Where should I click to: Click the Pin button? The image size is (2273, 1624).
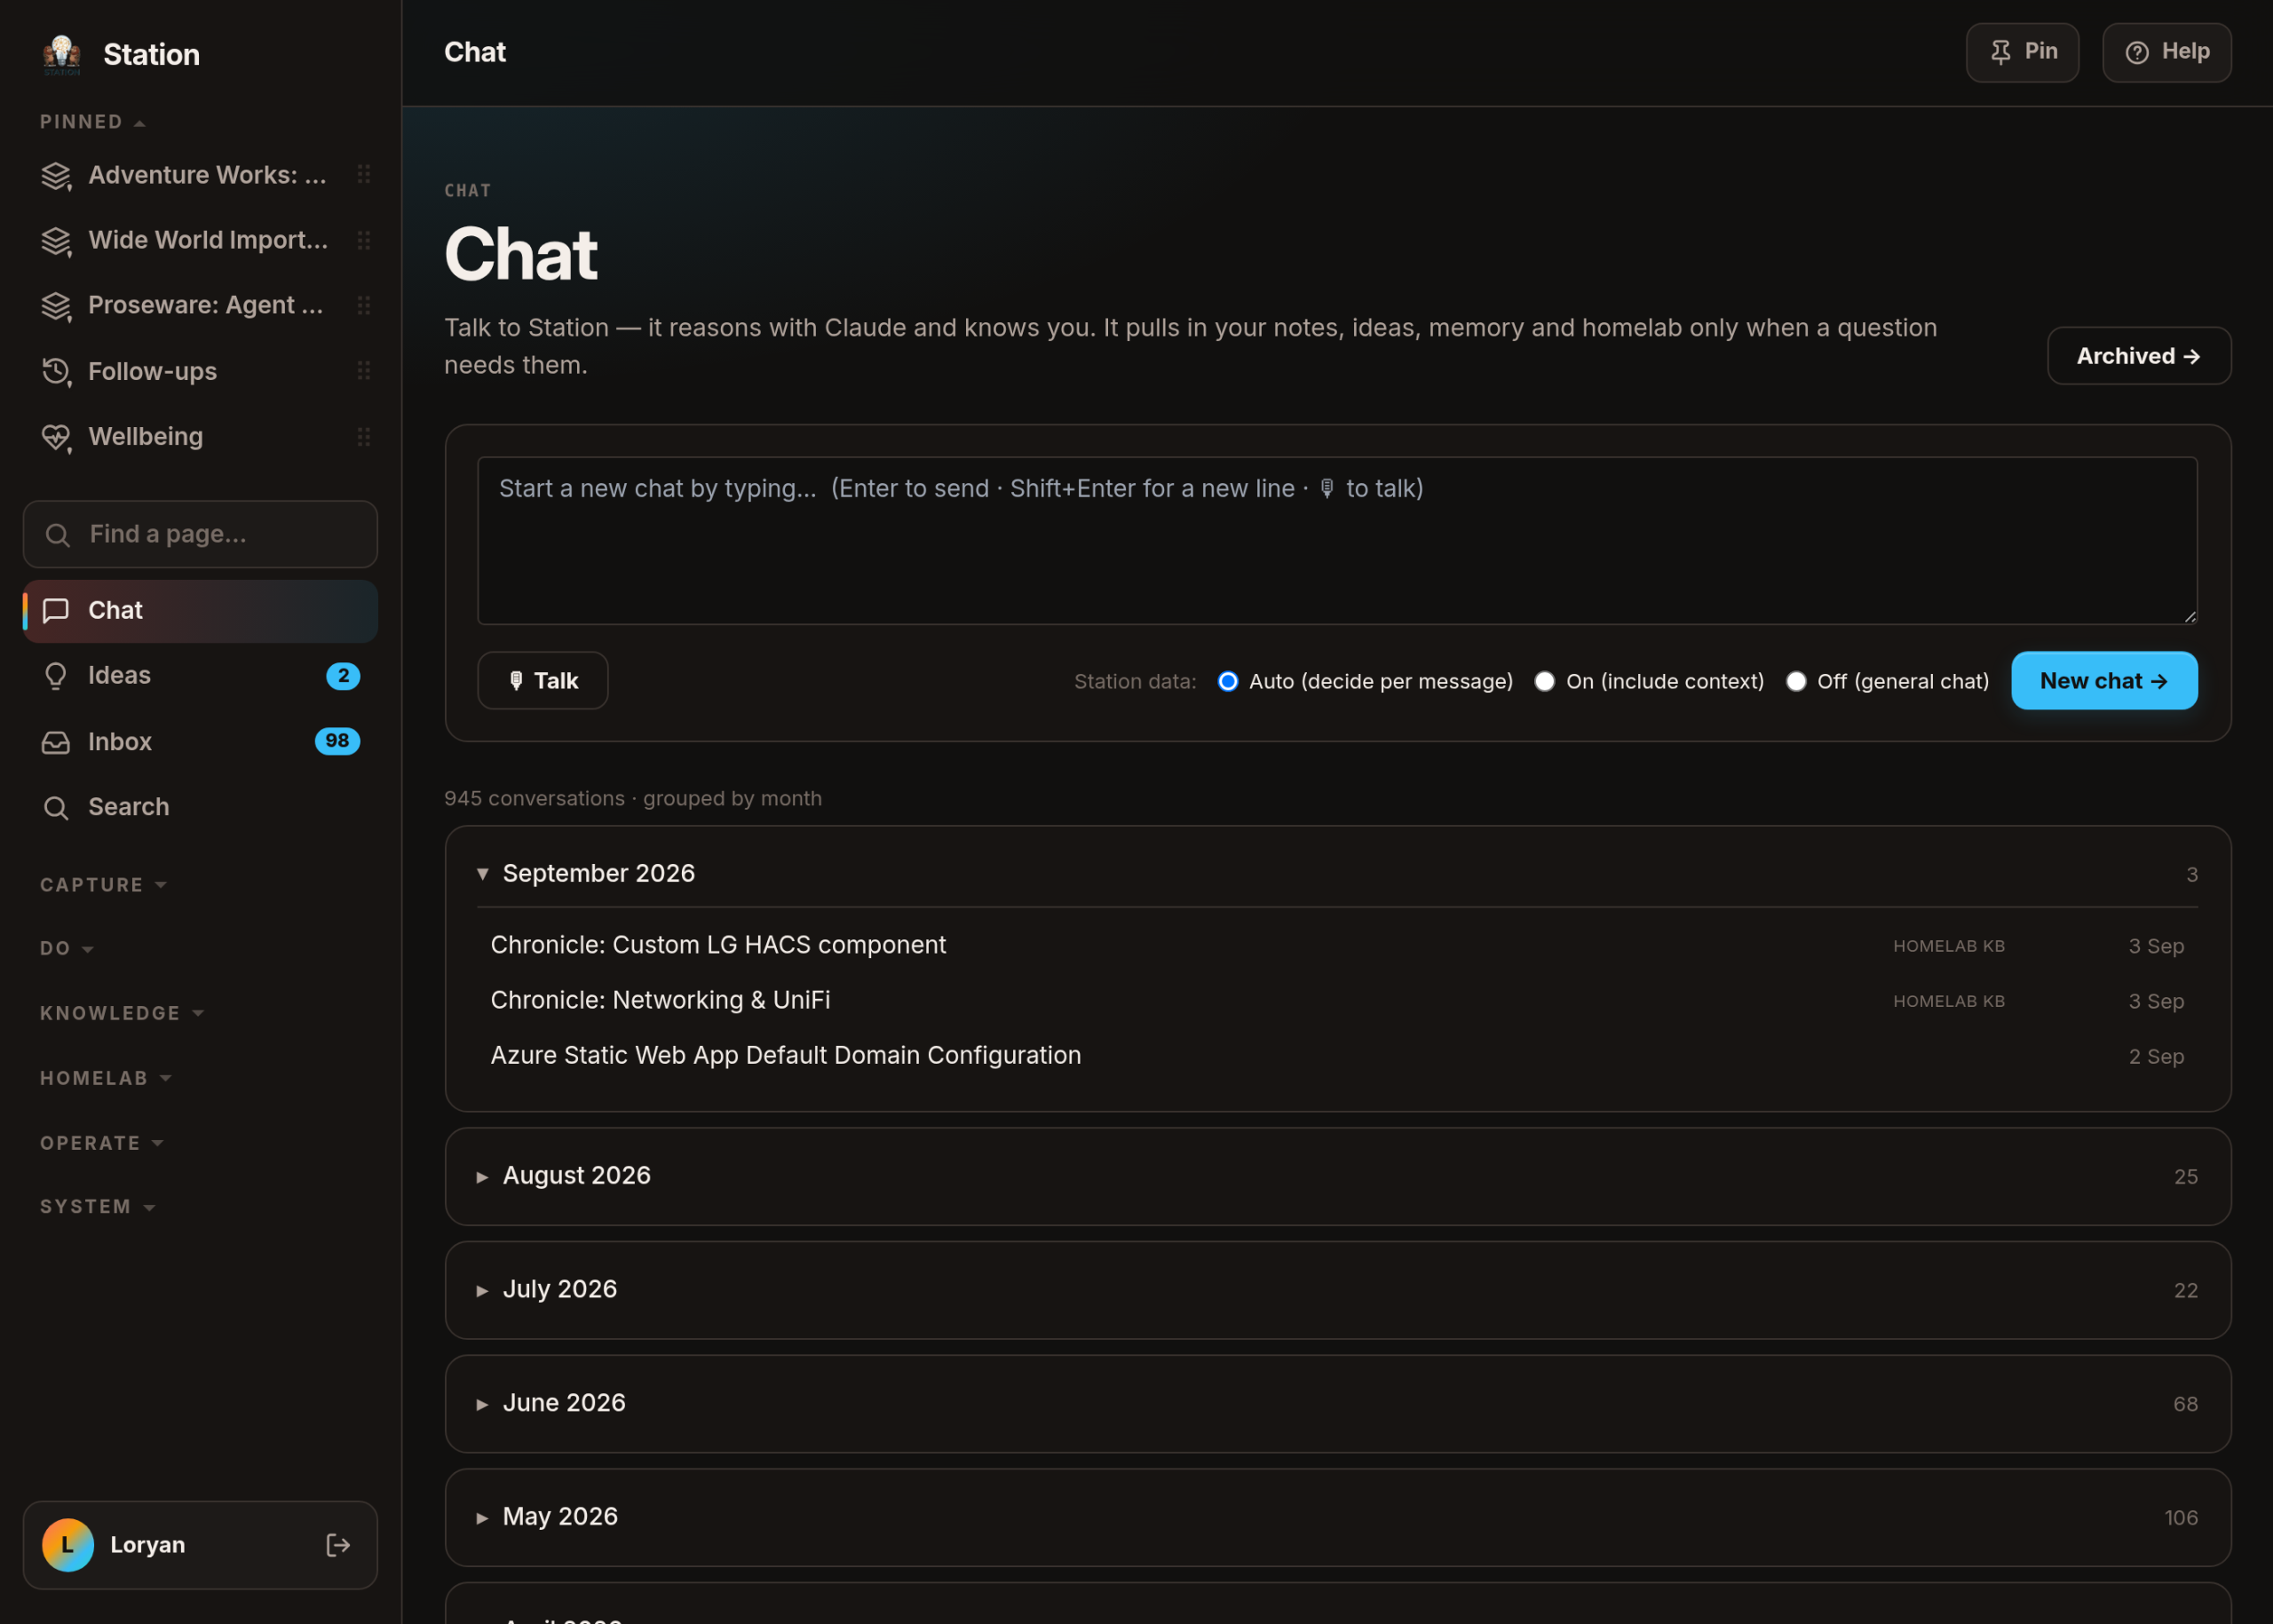[2022, 52]
